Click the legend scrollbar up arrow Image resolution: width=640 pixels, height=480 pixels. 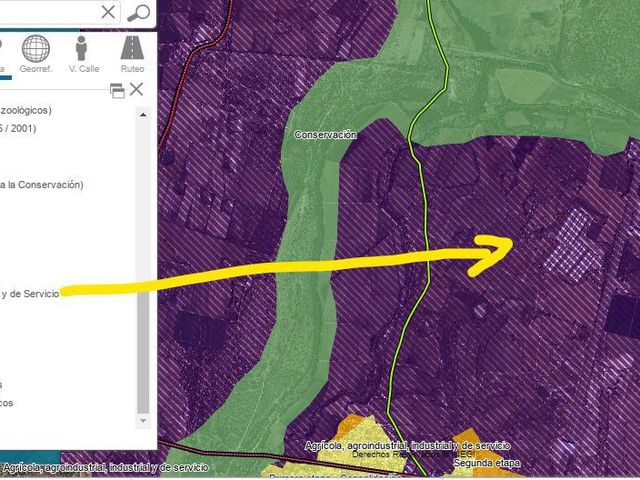coord(143,115)
